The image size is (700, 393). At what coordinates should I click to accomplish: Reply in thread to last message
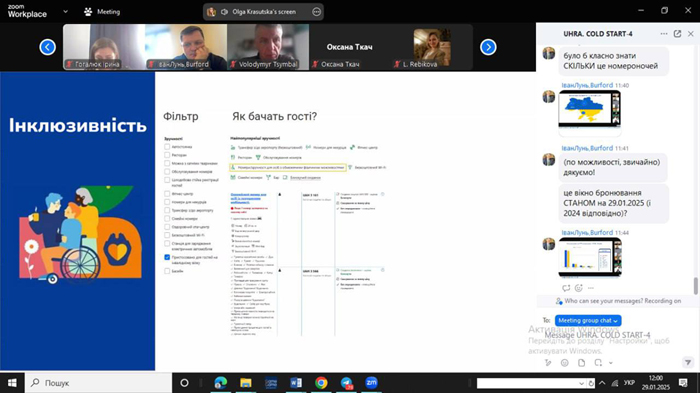(566, 288)
